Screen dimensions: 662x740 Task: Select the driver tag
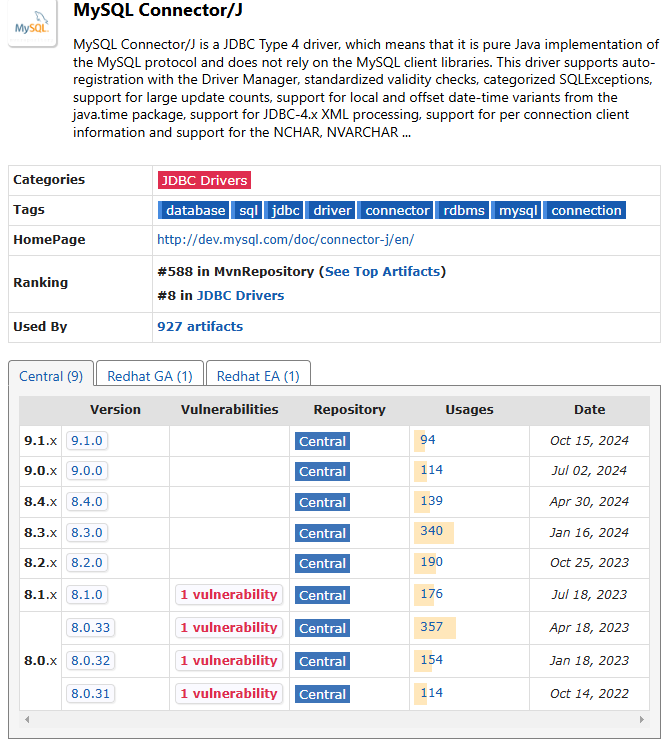[330, 210]
